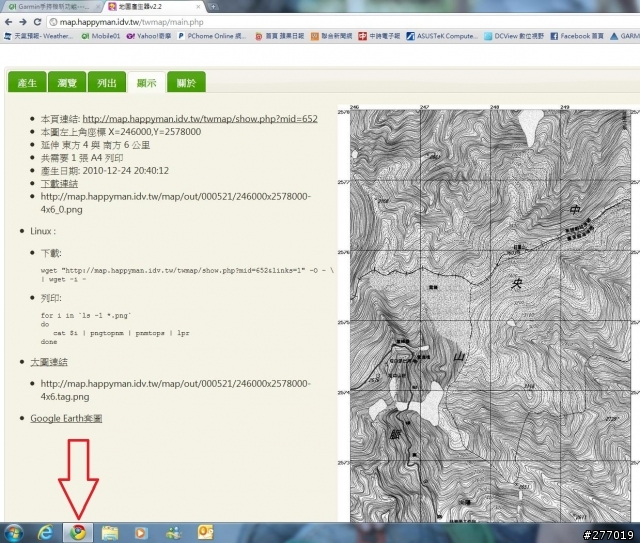Open the 天氣預報 Weather bookmark
Viewport: 640px width, 543px height.
[x=38, y=36]
